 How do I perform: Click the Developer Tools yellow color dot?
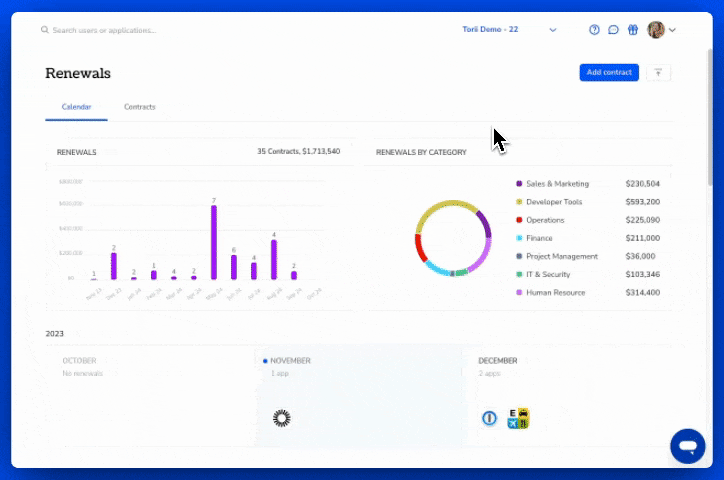[x=519, y=202]
